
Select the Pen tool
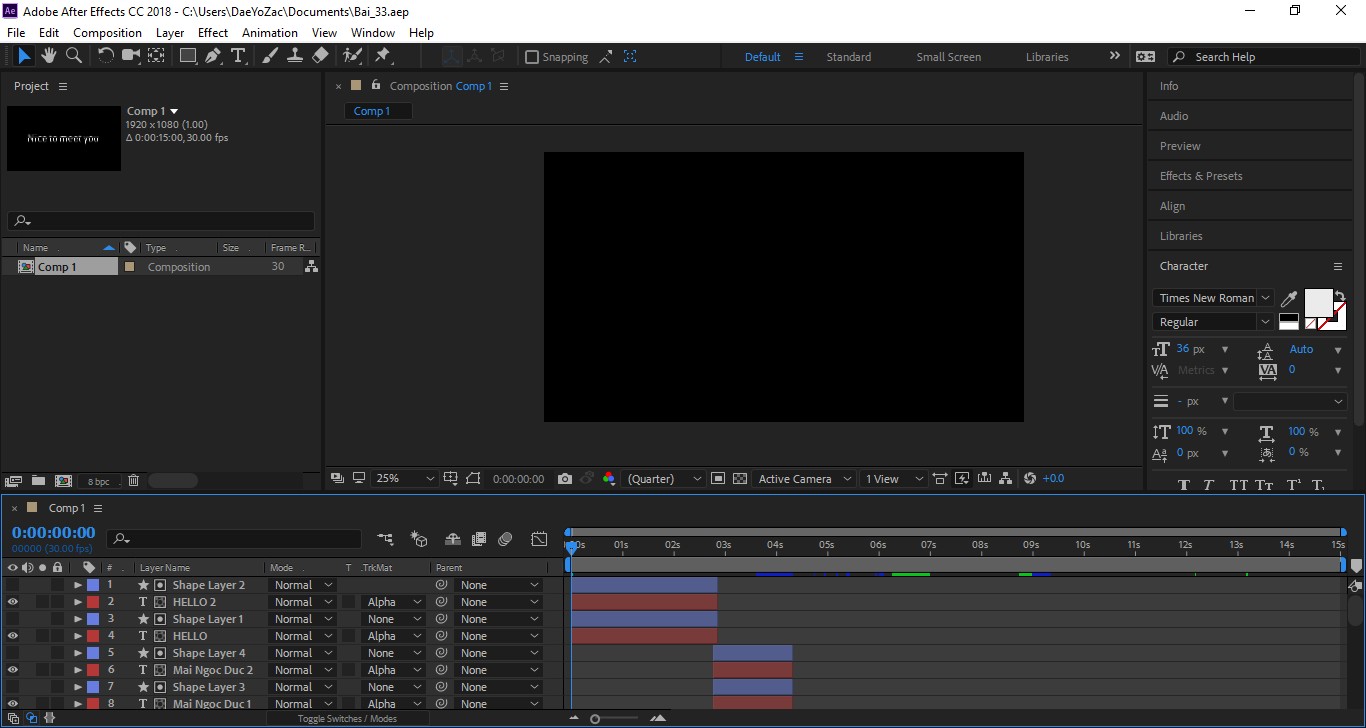(213, 56)
